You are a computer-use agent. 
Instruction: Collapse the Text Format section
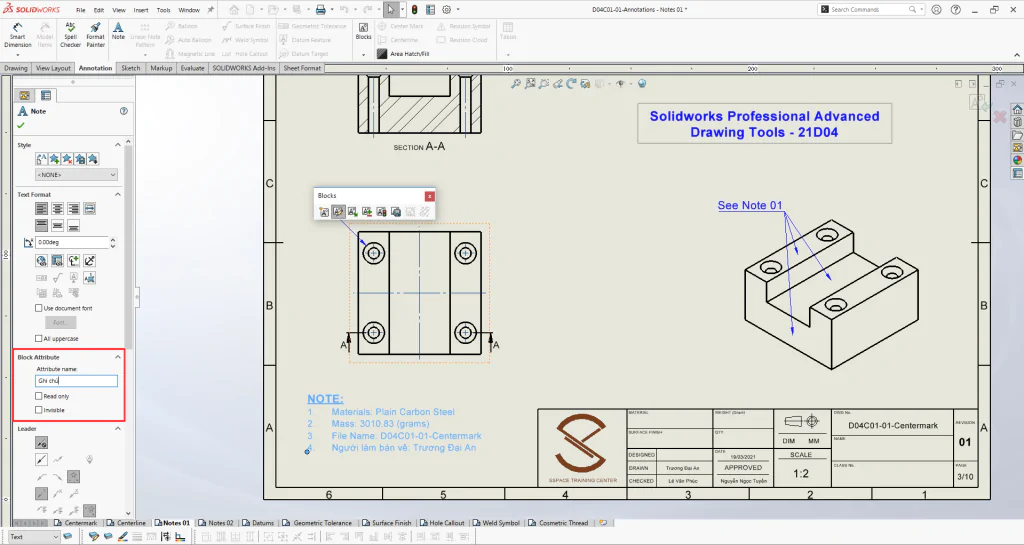click(x=118, y=195)
